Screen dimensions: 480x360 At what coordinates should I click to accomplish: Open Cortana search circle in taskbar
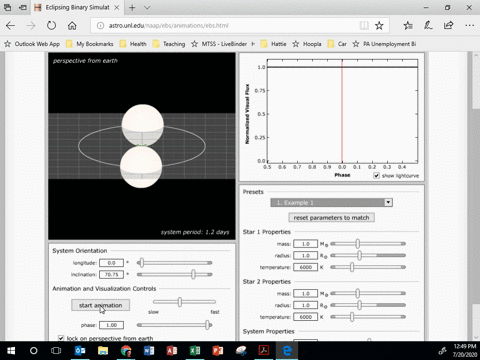point(33,351)
